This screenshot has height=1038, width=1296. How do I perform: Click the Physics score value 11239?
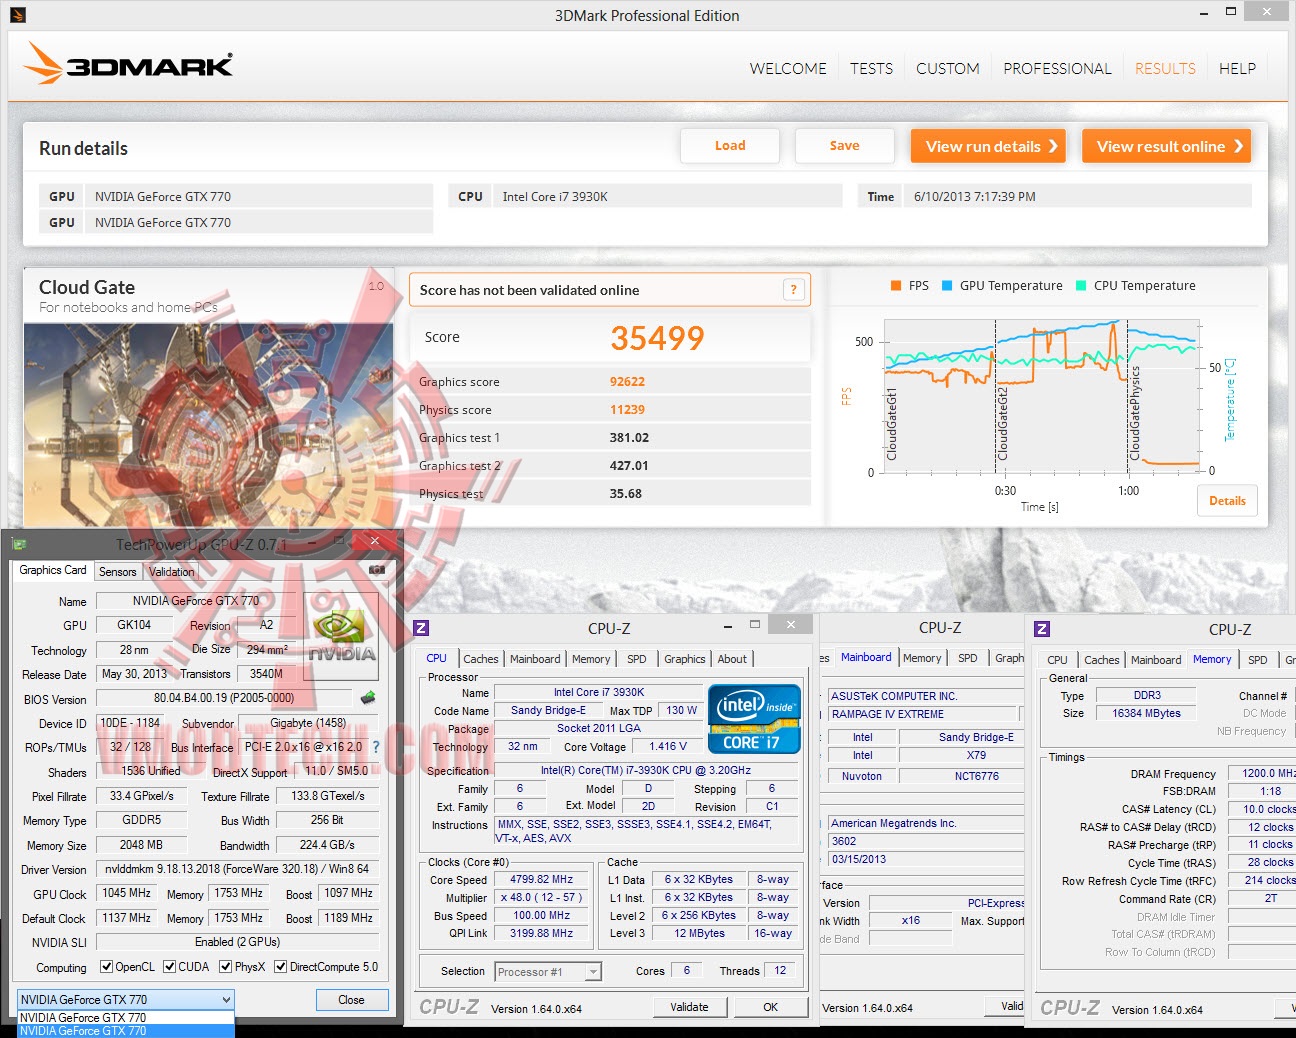(627, 410)
